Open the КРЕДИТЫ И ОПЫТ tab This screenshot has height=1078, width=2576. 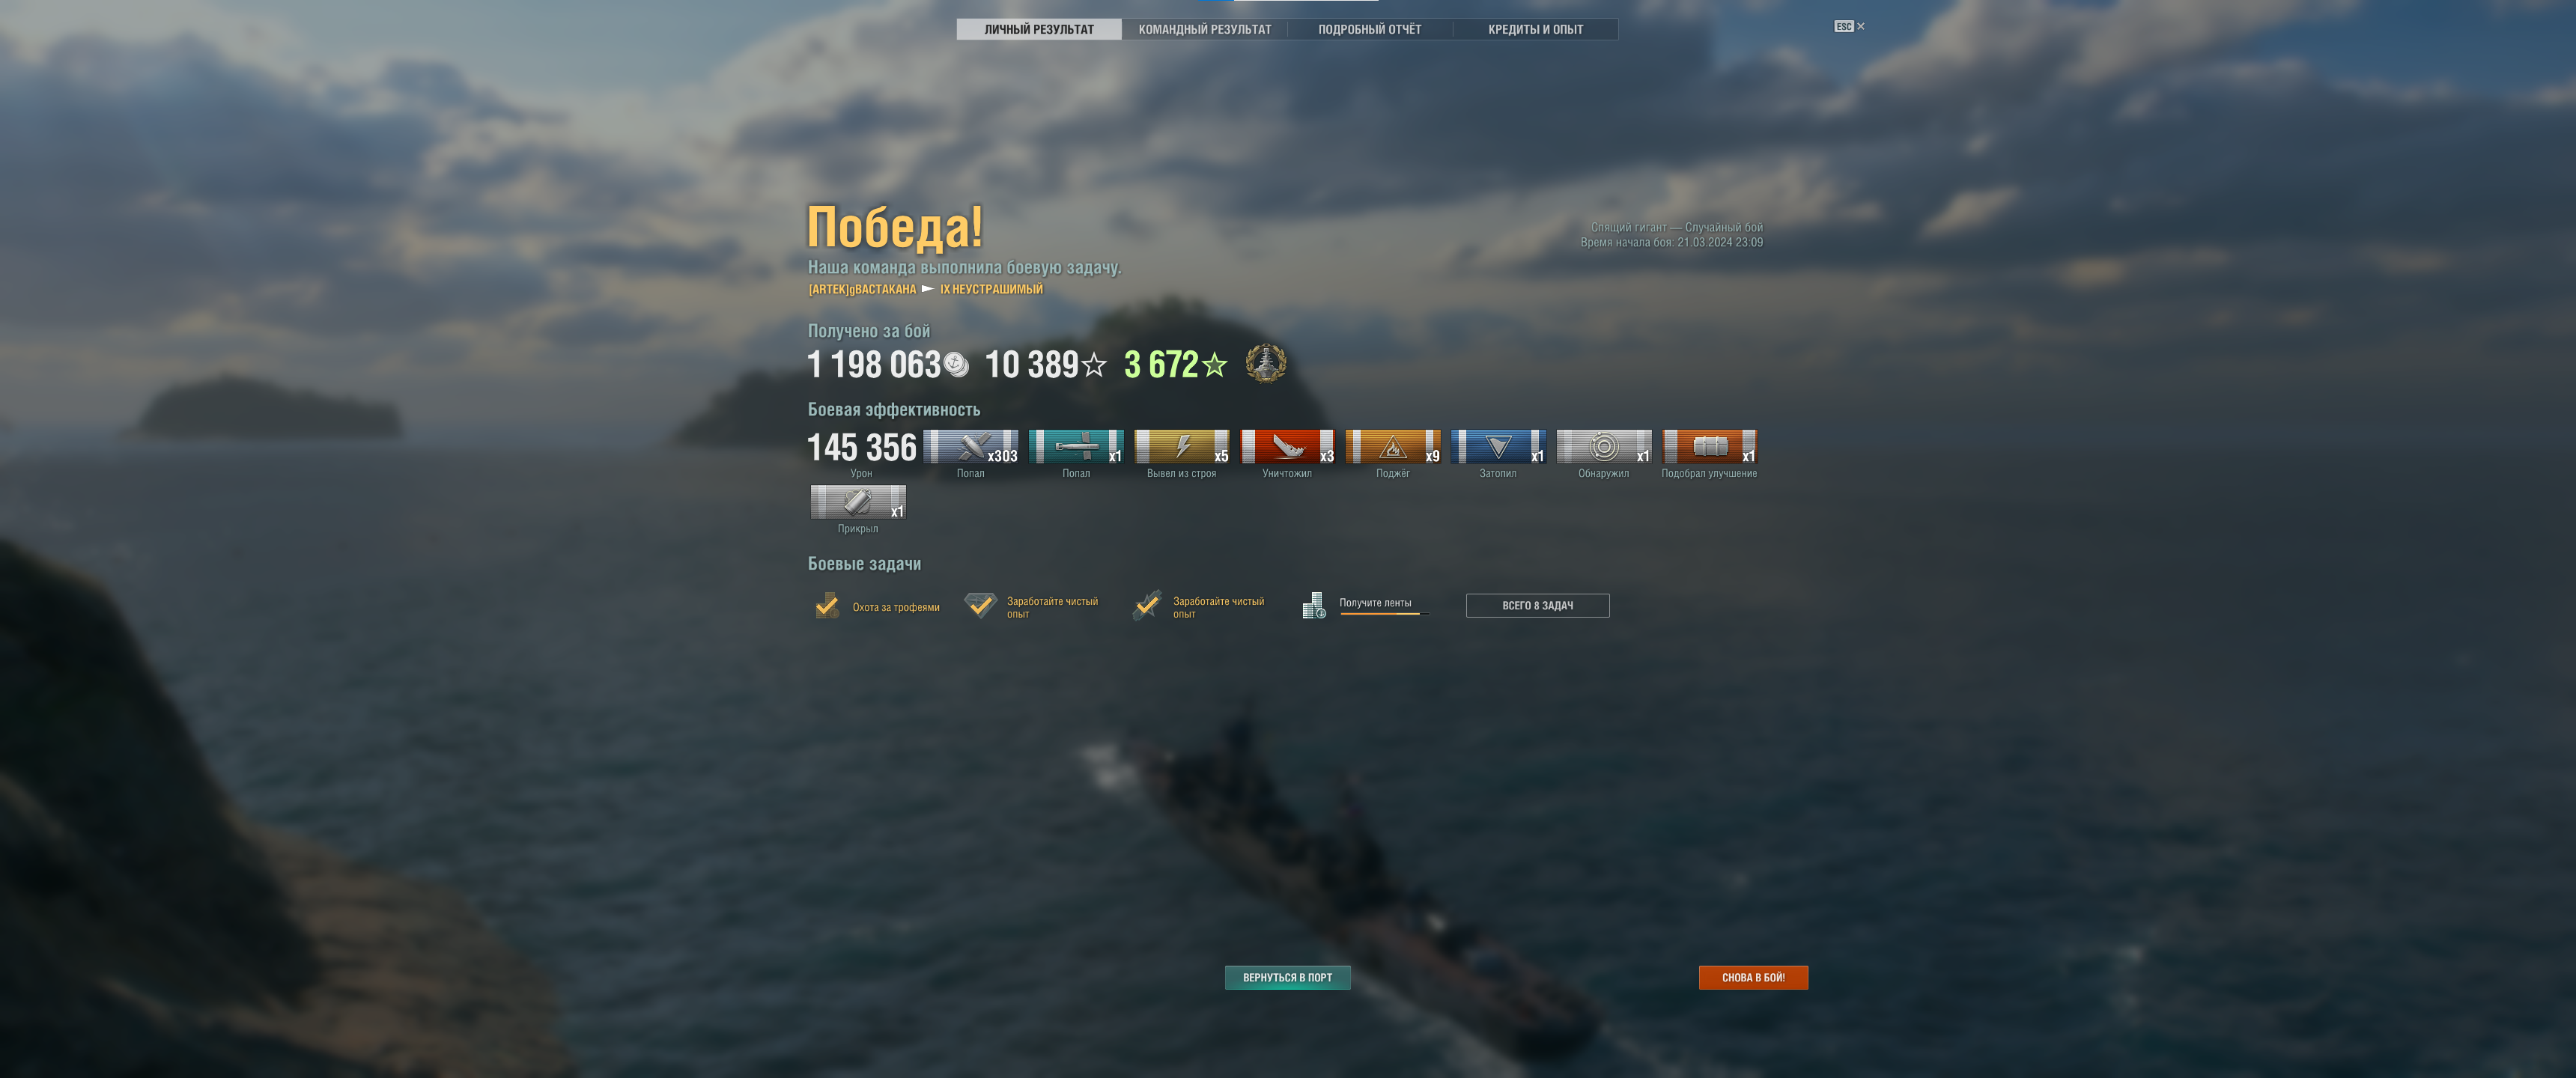tap(1535, 29)
